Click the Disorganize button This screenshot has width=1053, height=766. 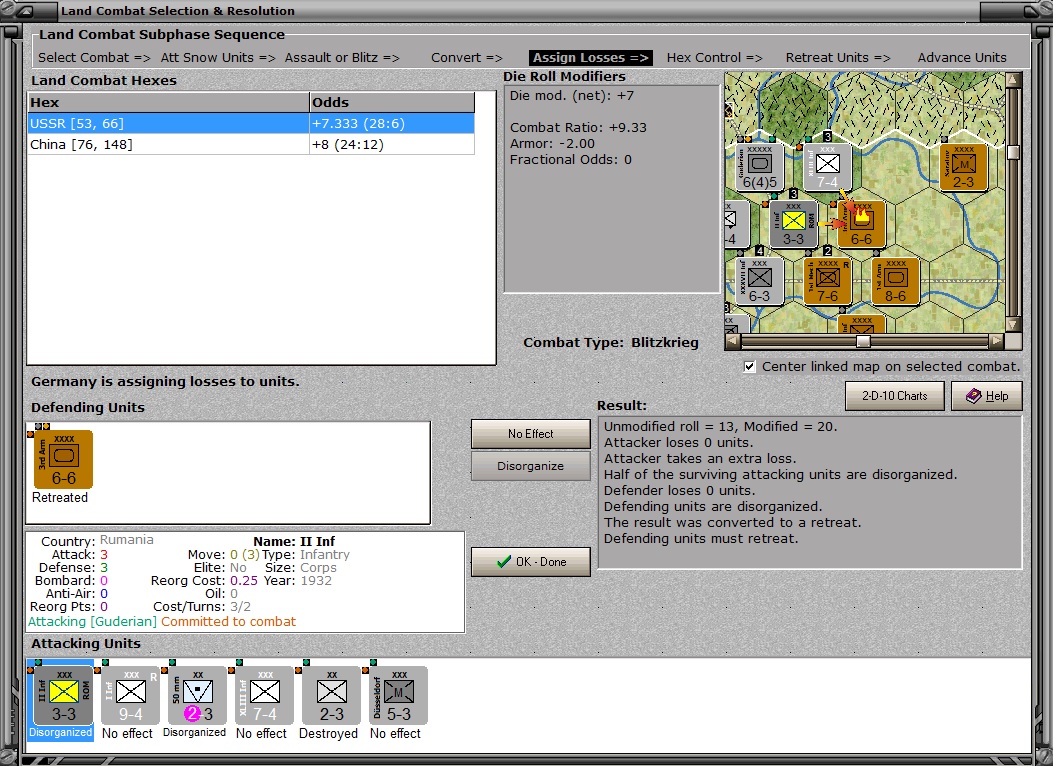coord(531,466)
